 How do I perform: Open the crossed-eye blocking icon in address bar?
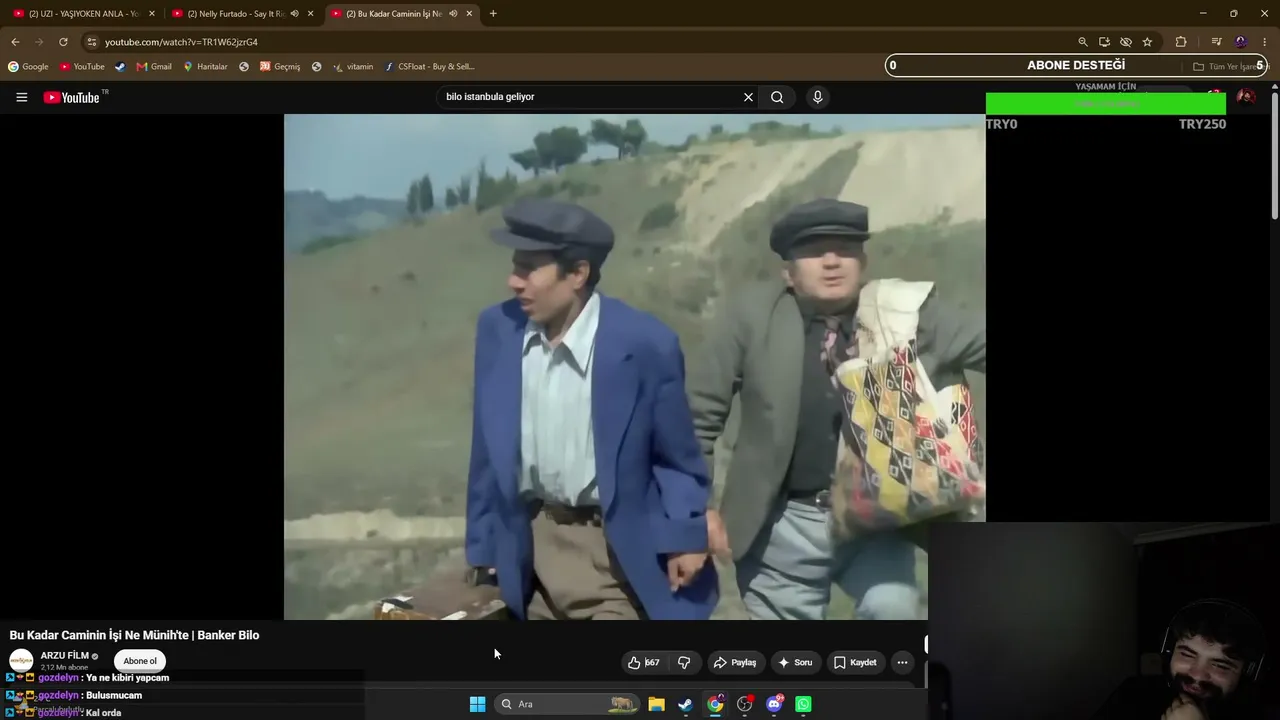coord(1126,42)
